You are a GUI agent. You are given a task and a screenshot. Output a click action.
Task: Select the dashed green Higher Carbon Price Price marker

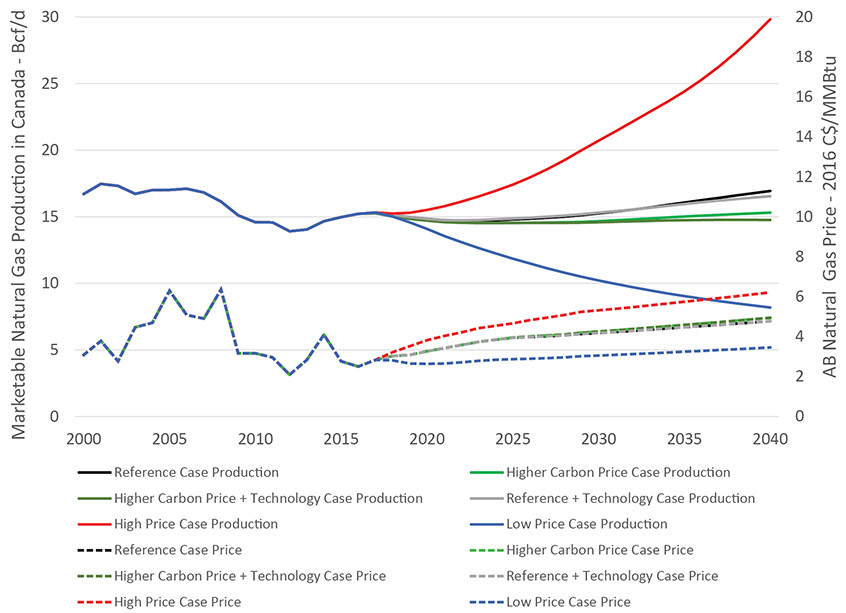click(487, 550)
